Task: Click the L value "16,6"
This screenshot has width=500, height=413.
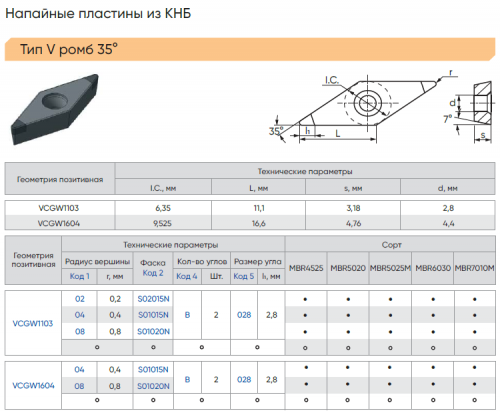Action: tap(259, 223)
